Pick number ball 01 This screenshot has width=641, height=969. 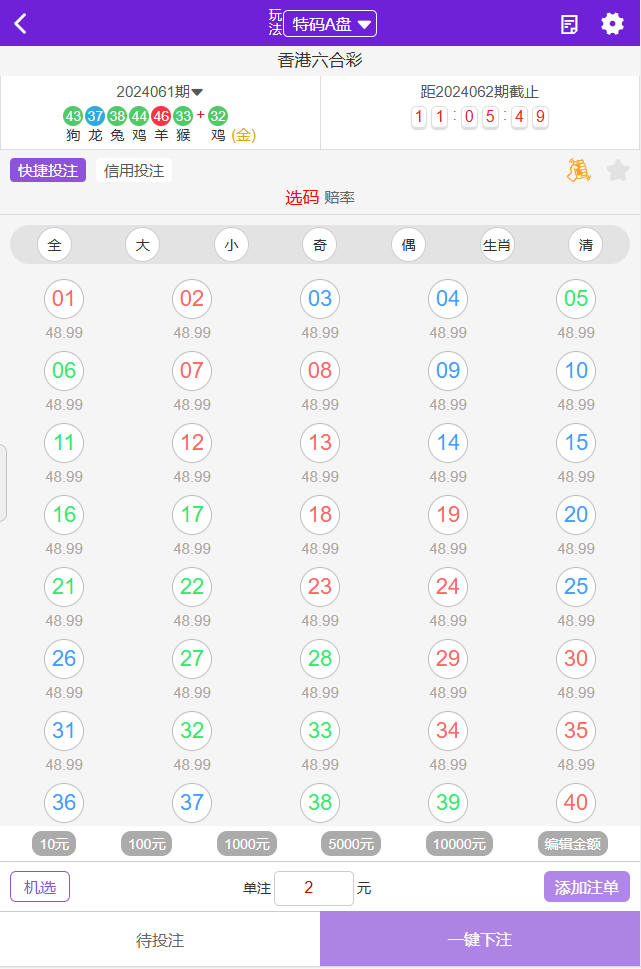coord(64,298)
